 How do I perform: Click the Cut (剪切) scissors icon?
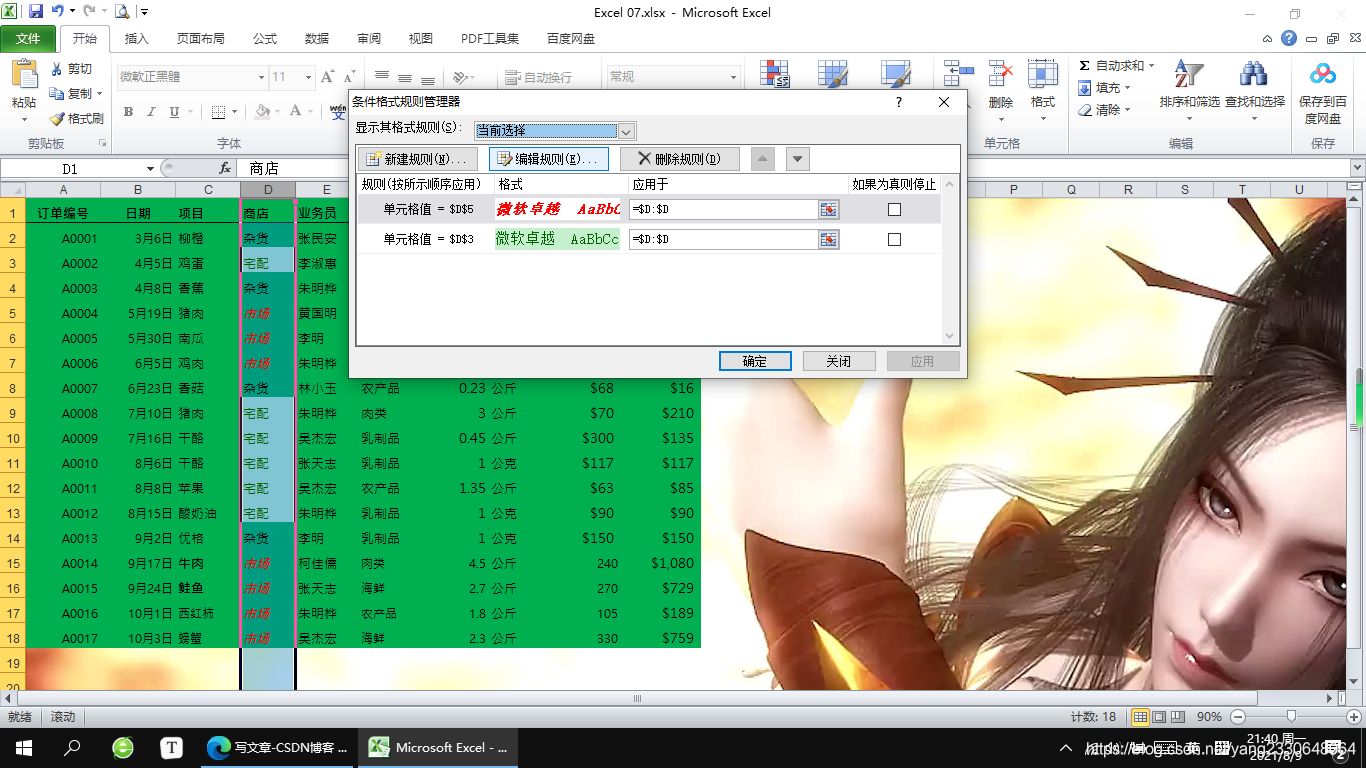click(x=57, y=69)
